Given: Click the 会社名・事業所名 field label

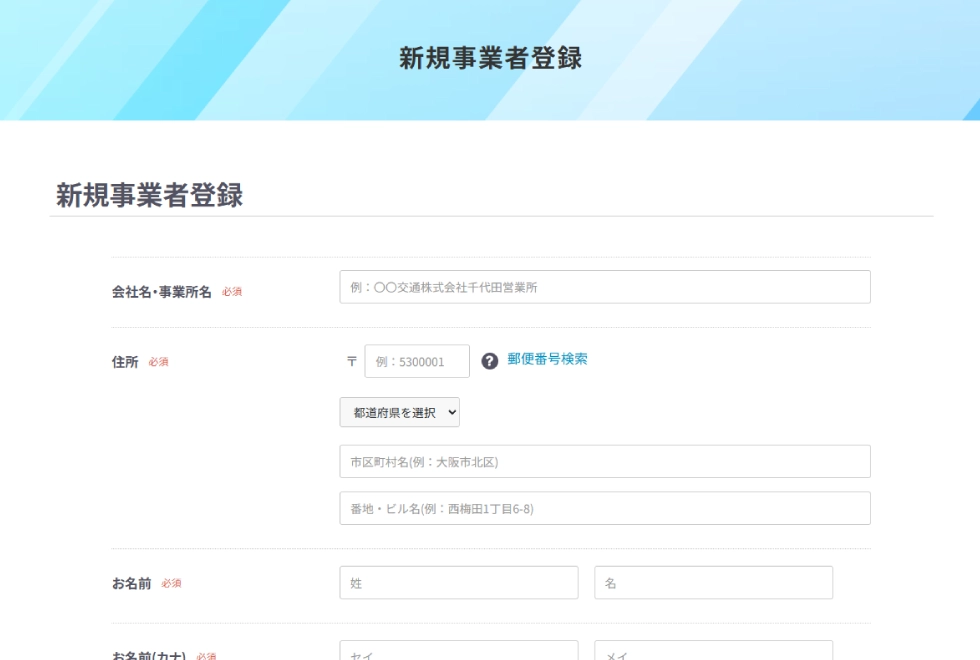Looking at the screenshot, I should click(x=162, y=292).
